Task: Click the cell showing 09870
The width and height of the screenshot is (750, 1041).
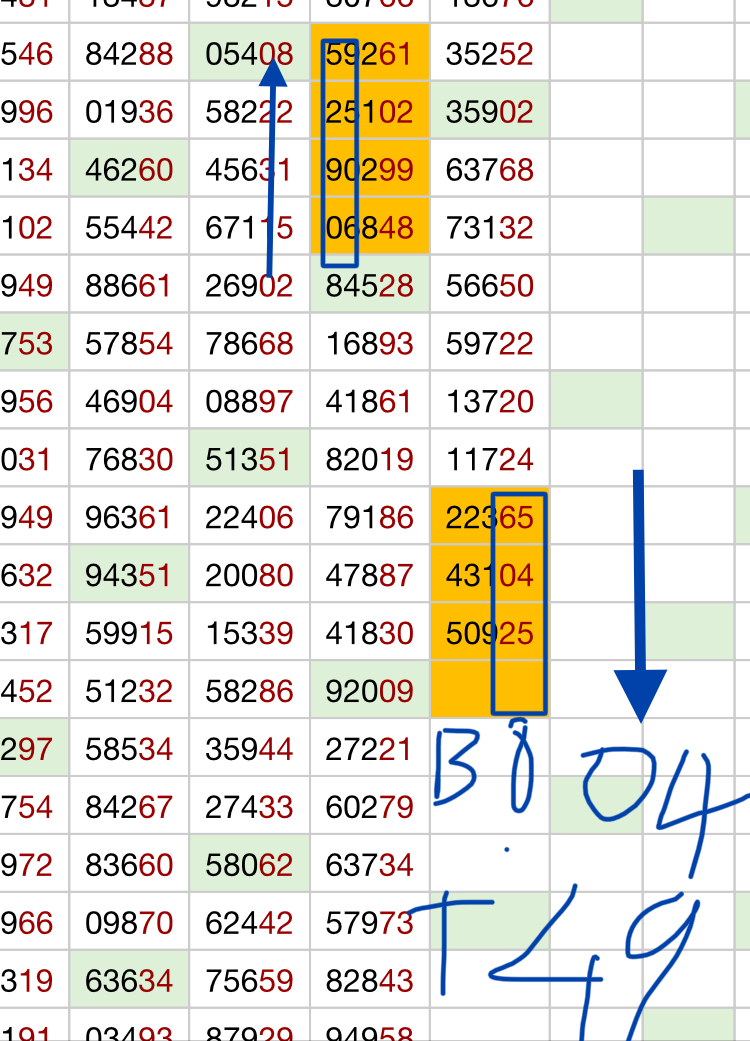Action: (x=129, y=921)
